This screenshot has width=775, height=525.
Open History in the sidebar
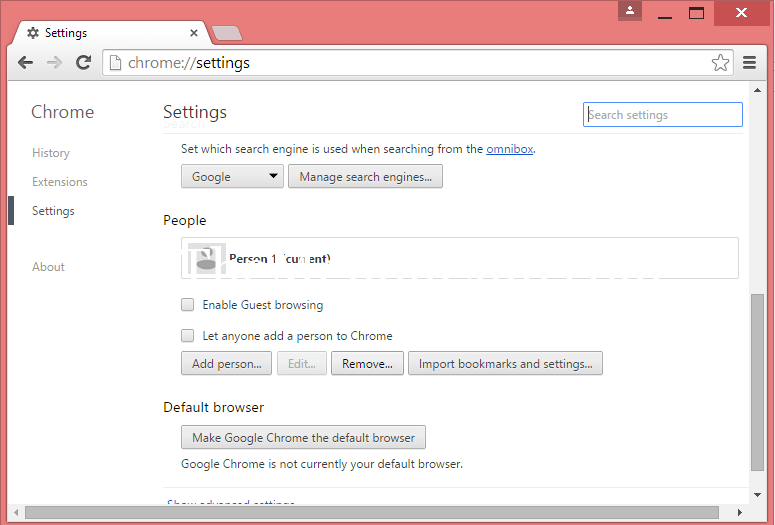[x=51, y=153]
